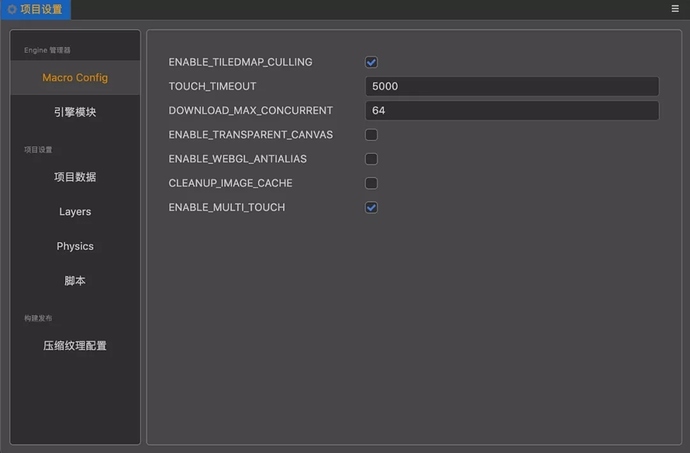Open the 项目数据 settings page

pos(75,177)
